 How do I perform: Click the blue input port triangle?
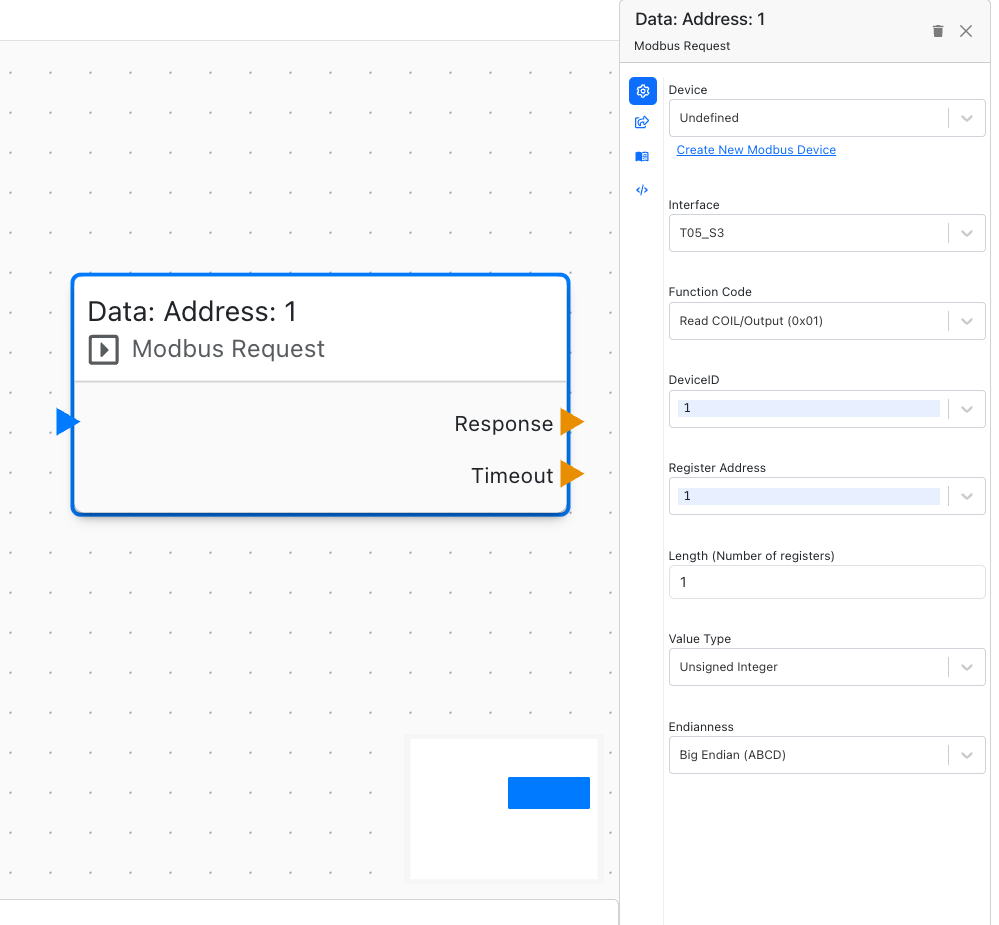tap(67, 422)
